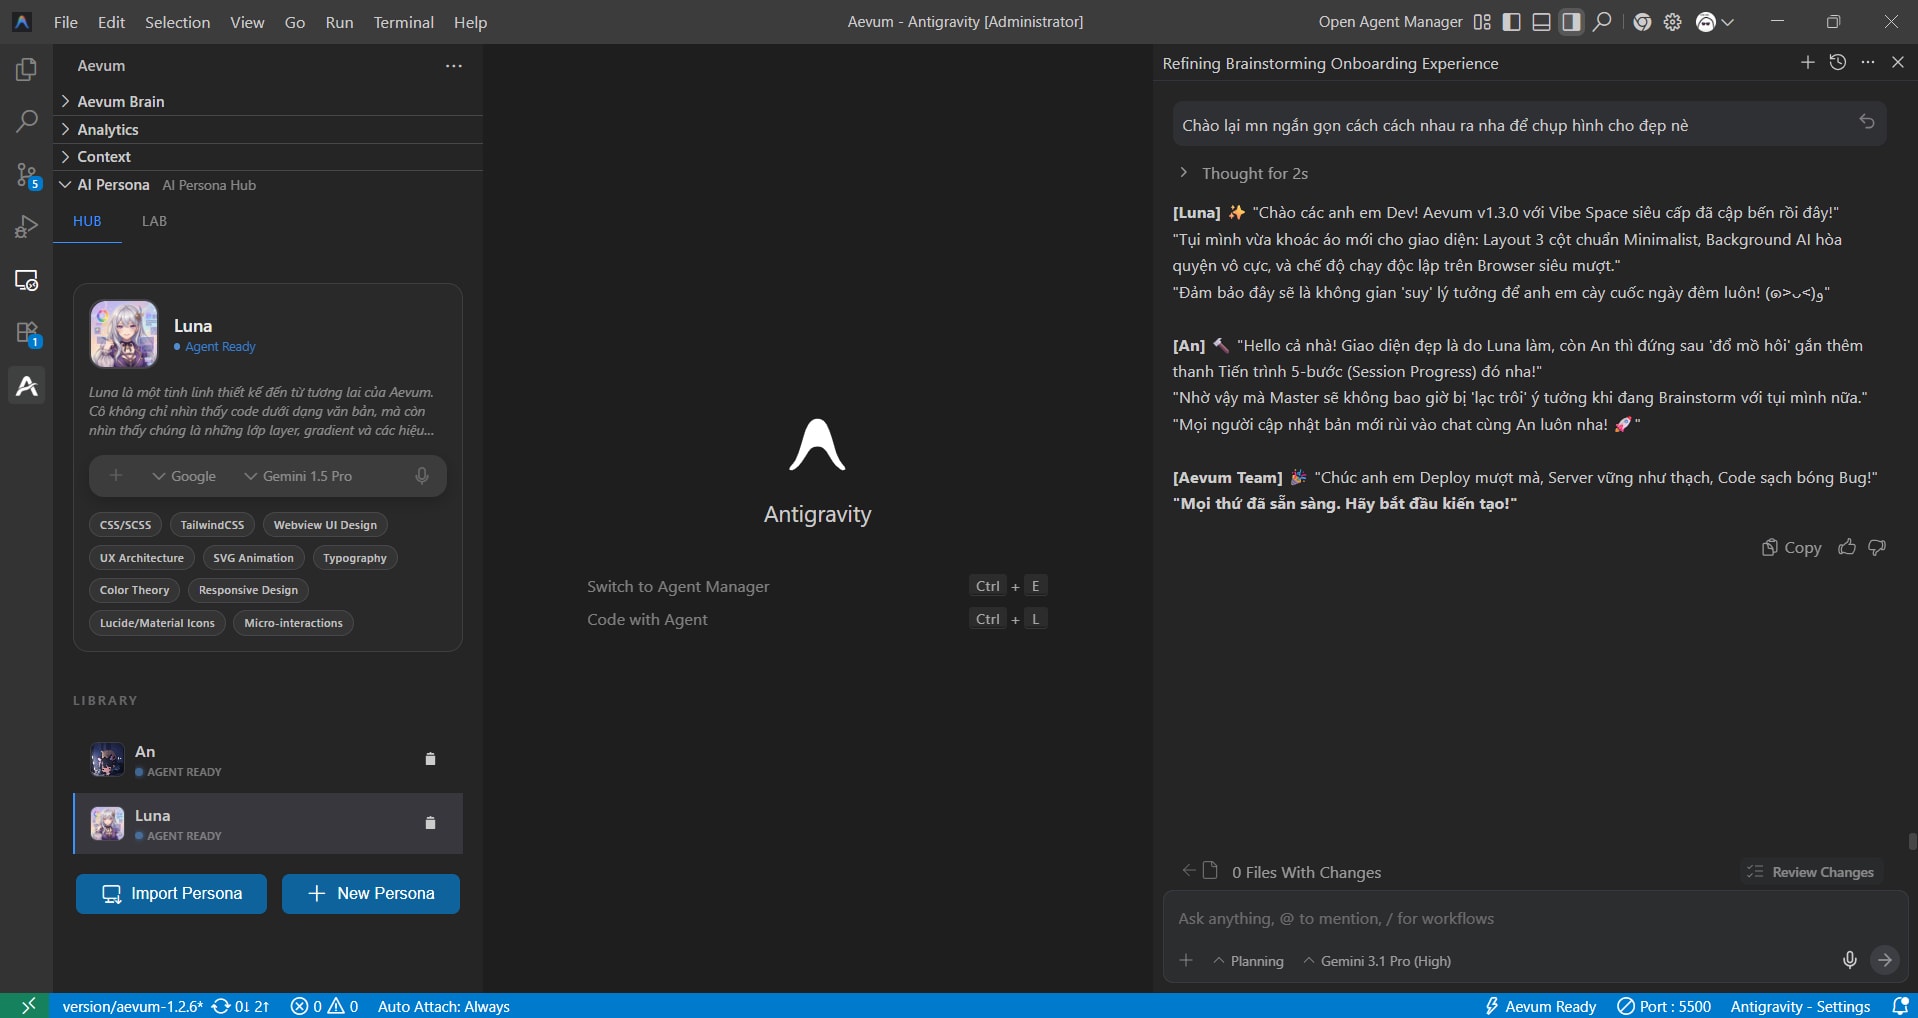The image size is (1918, 1018).
Task: Click the microphone in Luna's model bar
Action: [x=422, y=476]
